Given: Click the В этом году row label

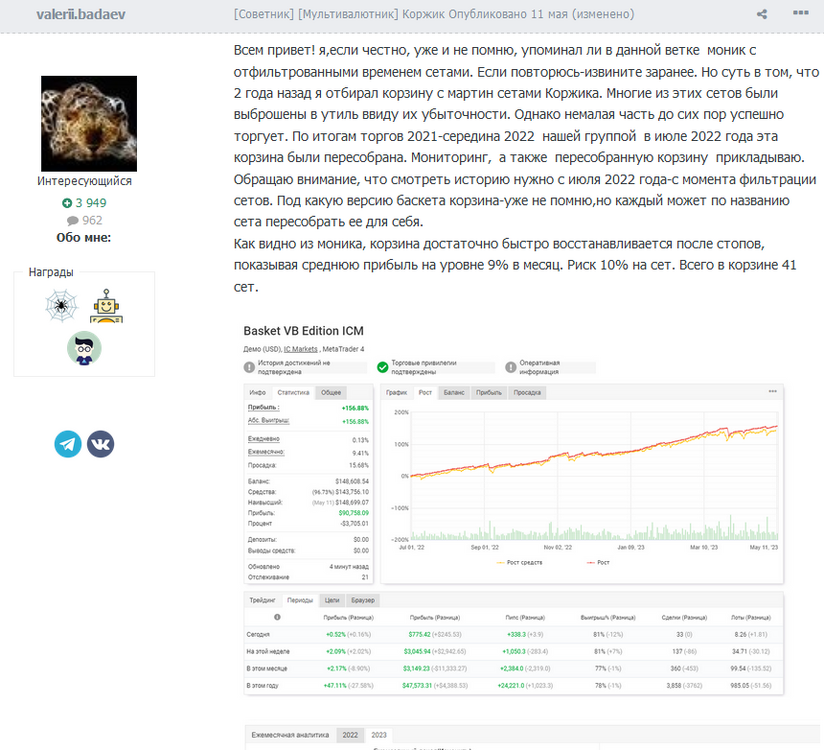Looking at the screenshot, I should tap(263, 685).
